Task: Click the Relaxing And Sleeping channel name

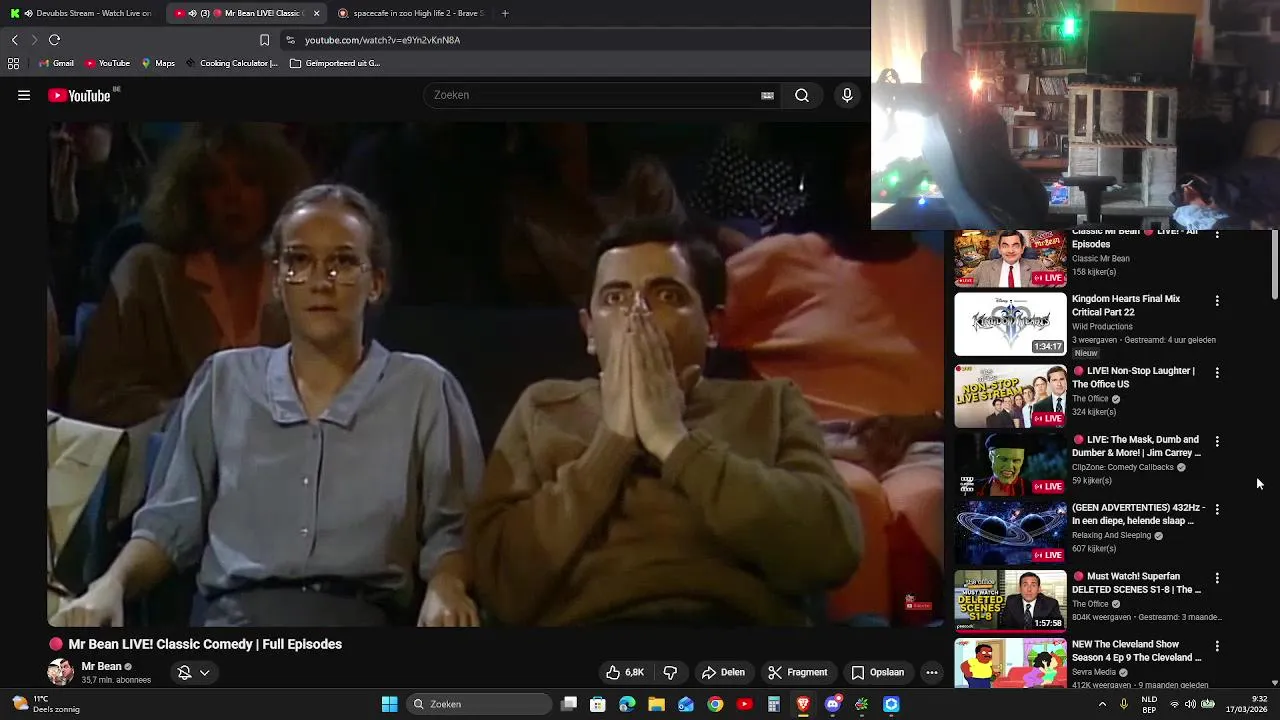Action: pyautogui.click(x=1112, y=535)
